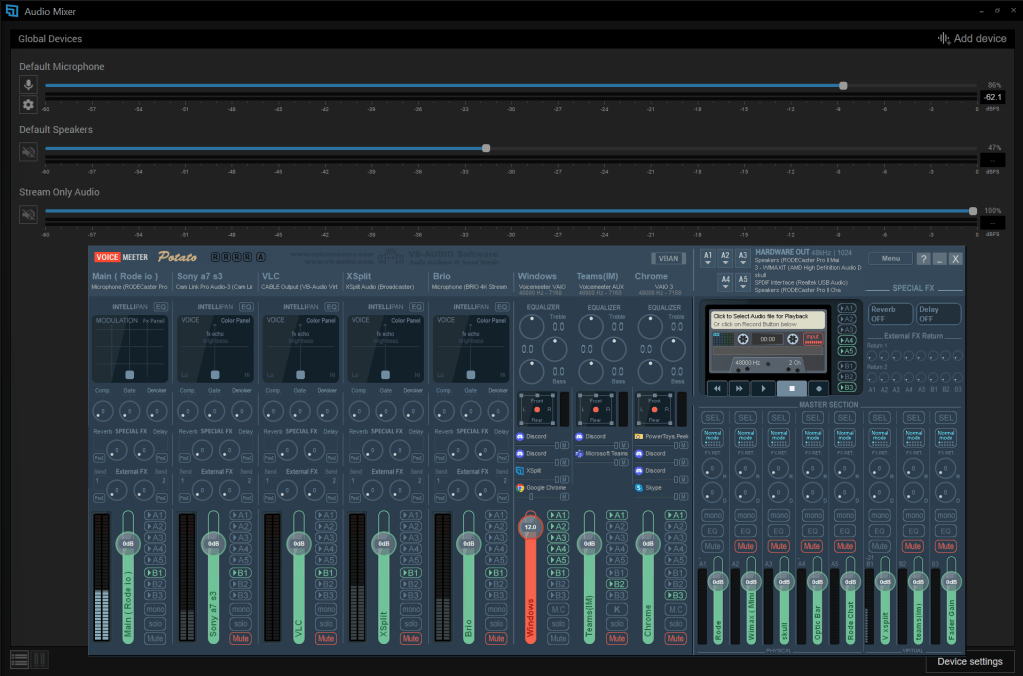Click Normal mode on A2 master bus

[745, 436]
